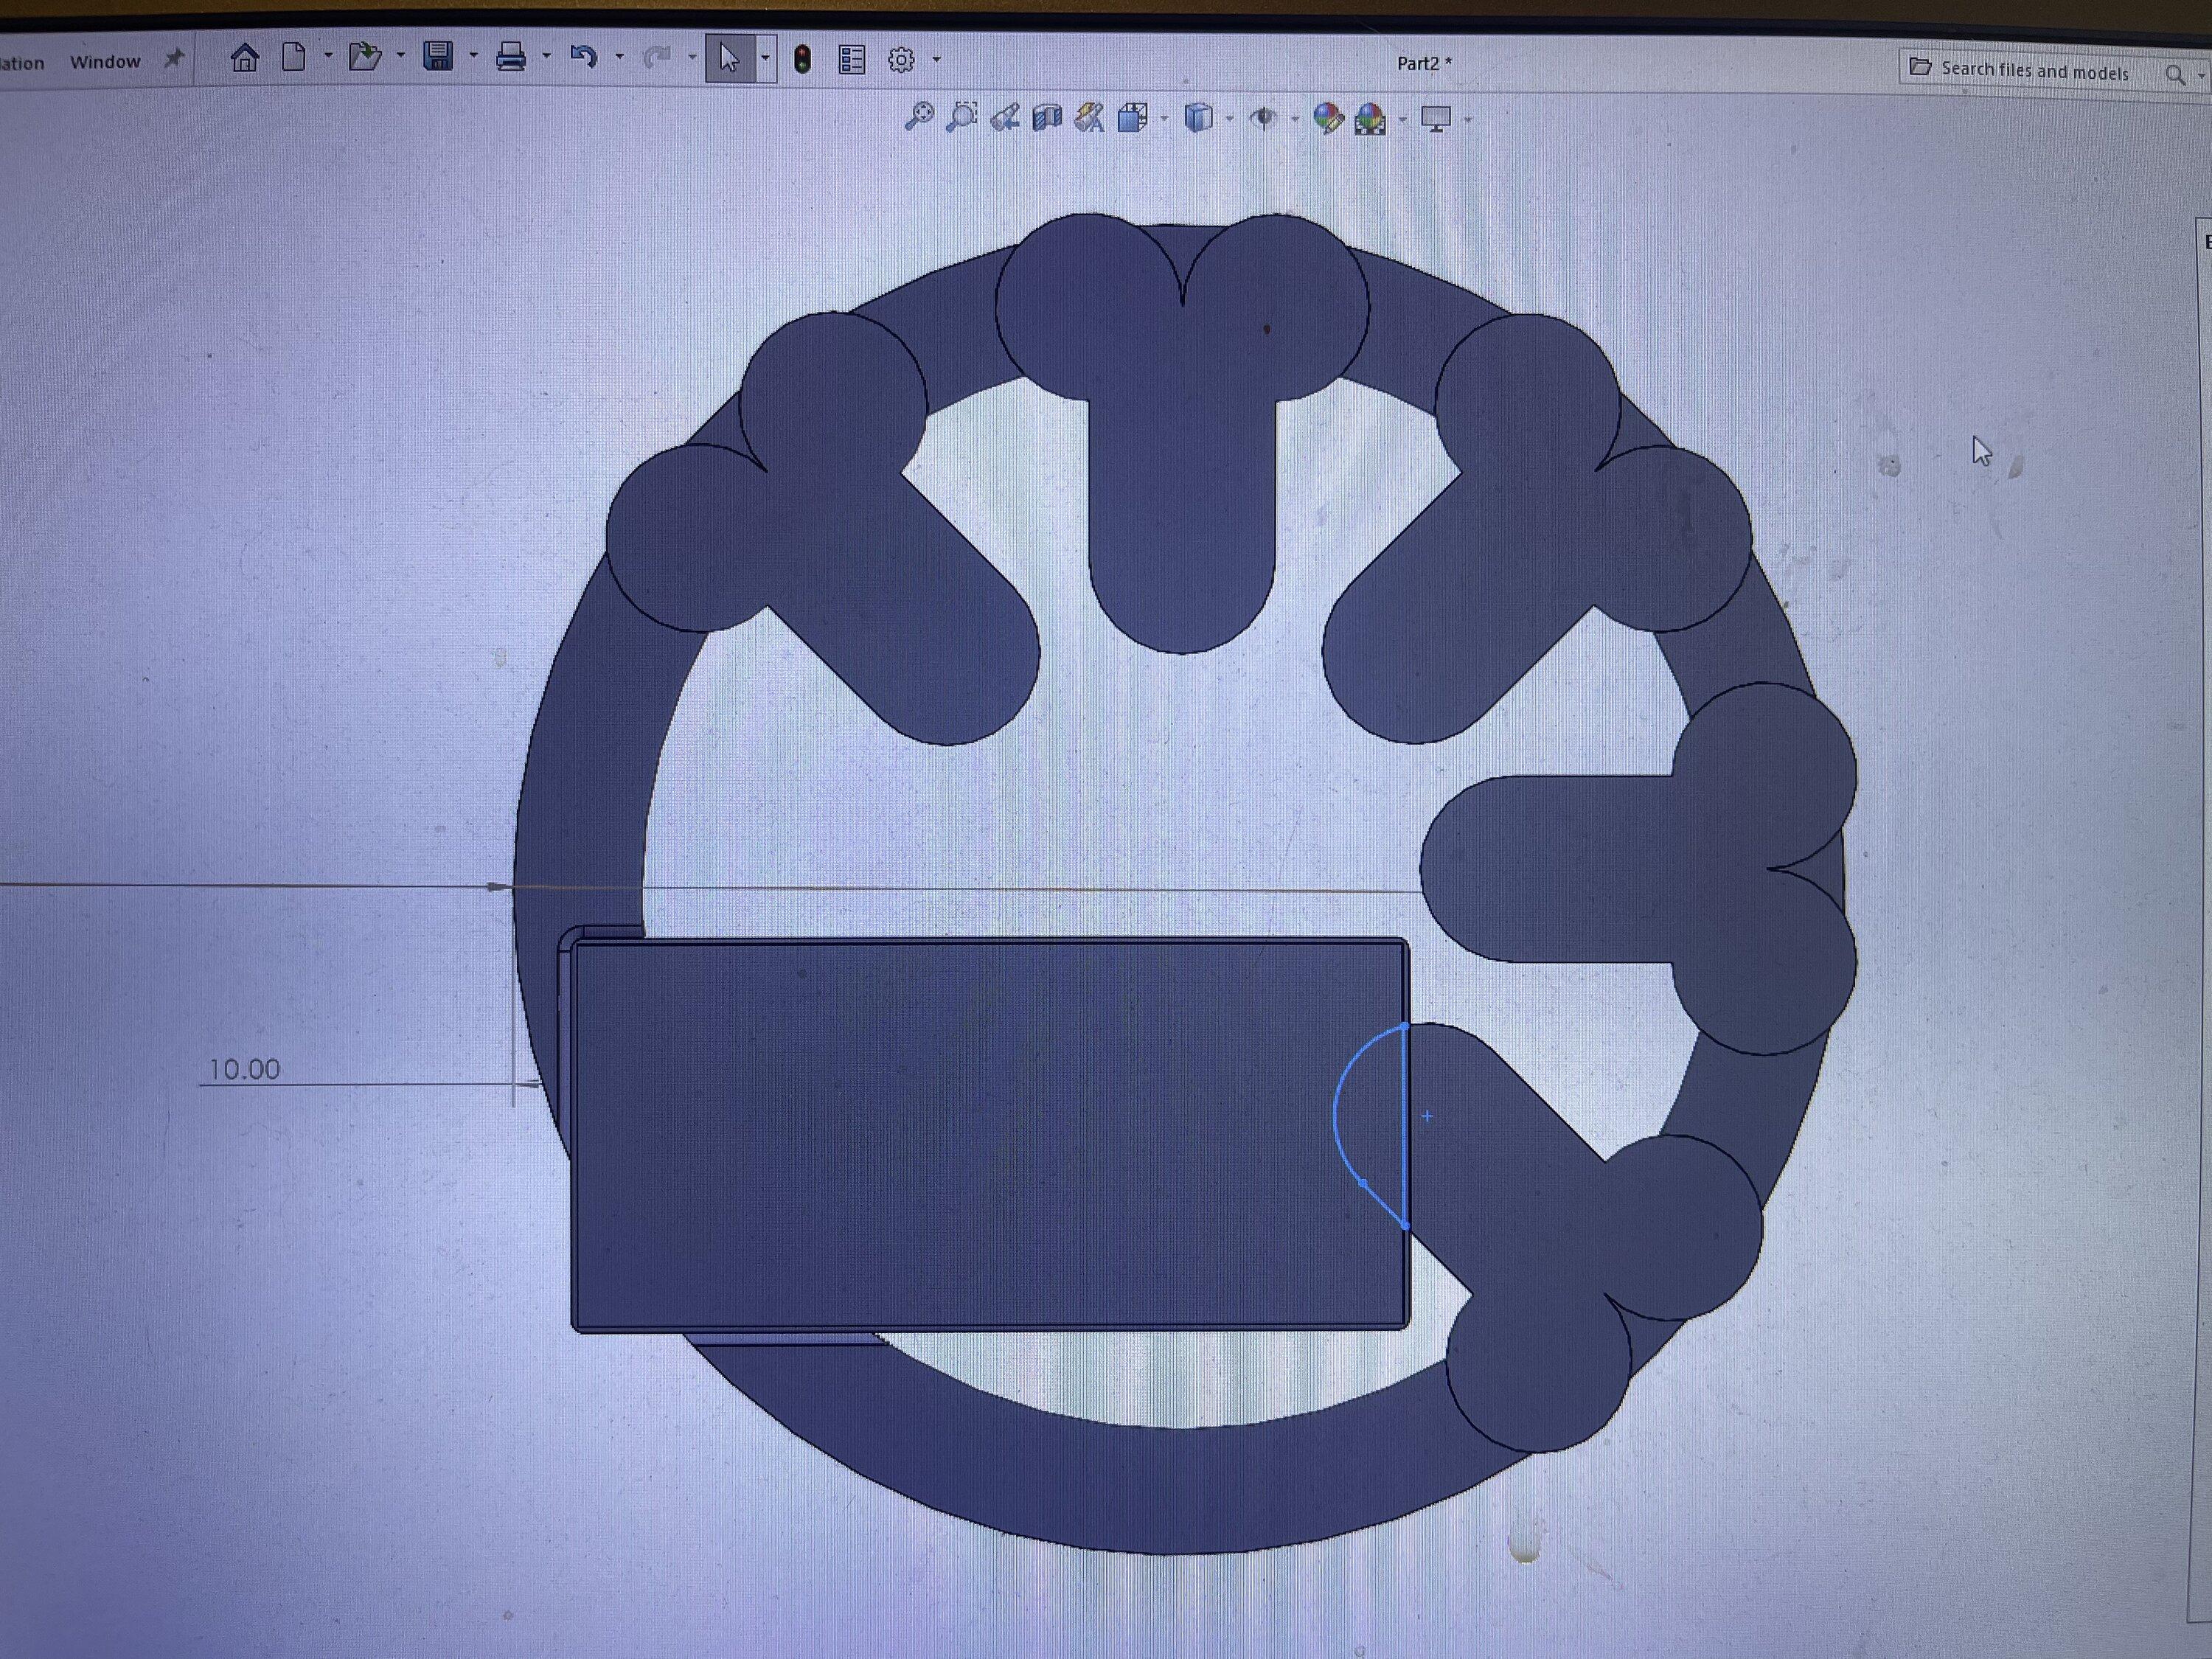
Task: Open View Settings monitor icon
Action: (x=1436, y=119)
